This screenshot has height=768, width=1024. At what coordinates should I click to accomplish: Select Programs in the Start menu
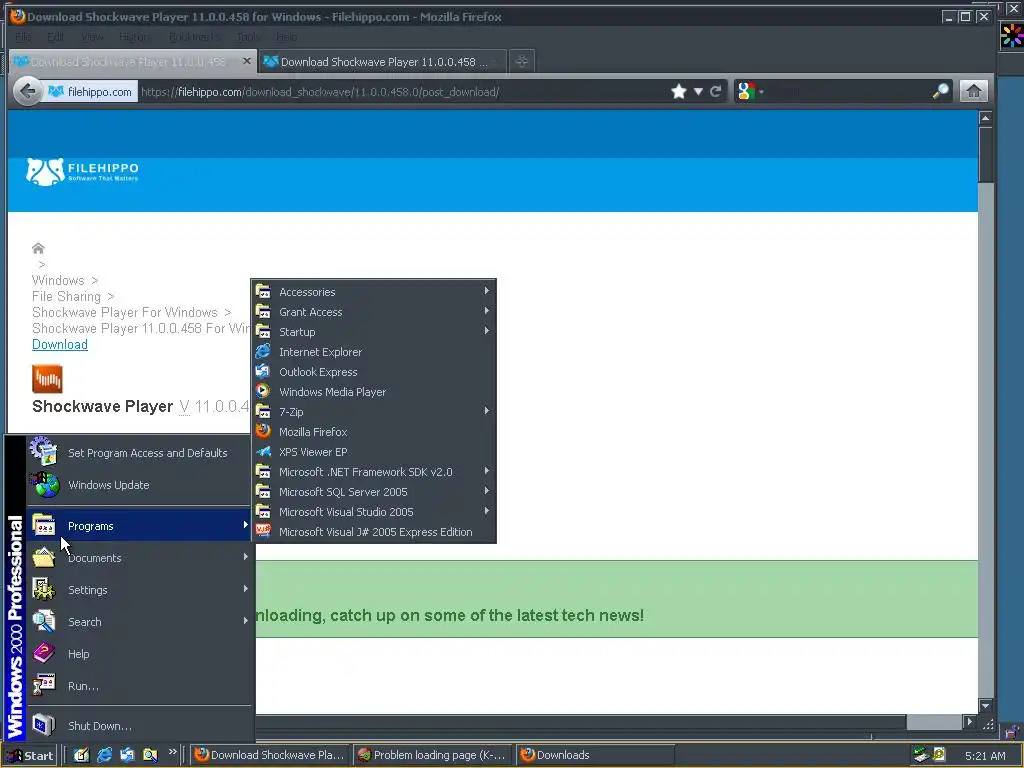(x=140, y=526)
